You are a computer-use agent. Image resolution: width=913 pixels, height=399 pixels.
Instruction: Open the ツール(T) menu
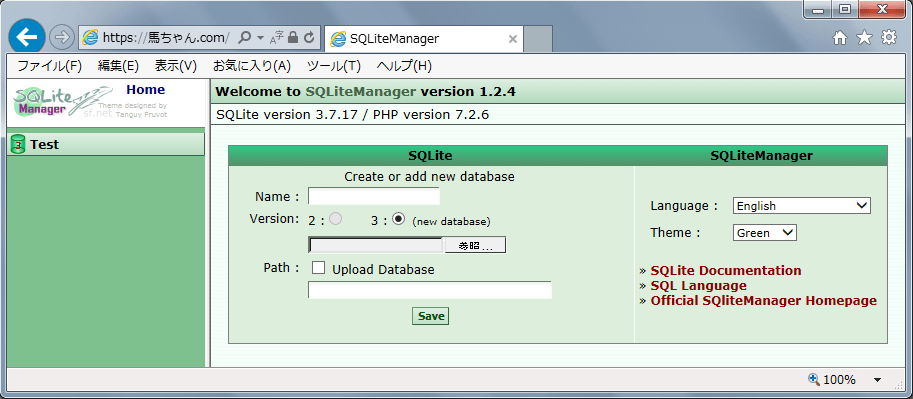click(x=334, y=66)
